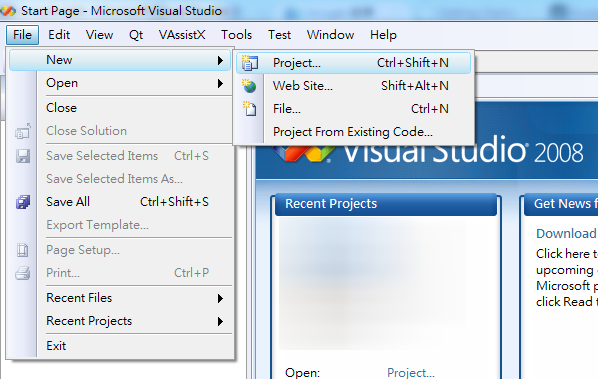598x379 pixels.
Task: Choose Export Template... entry
Action: (x=120, y=225)
